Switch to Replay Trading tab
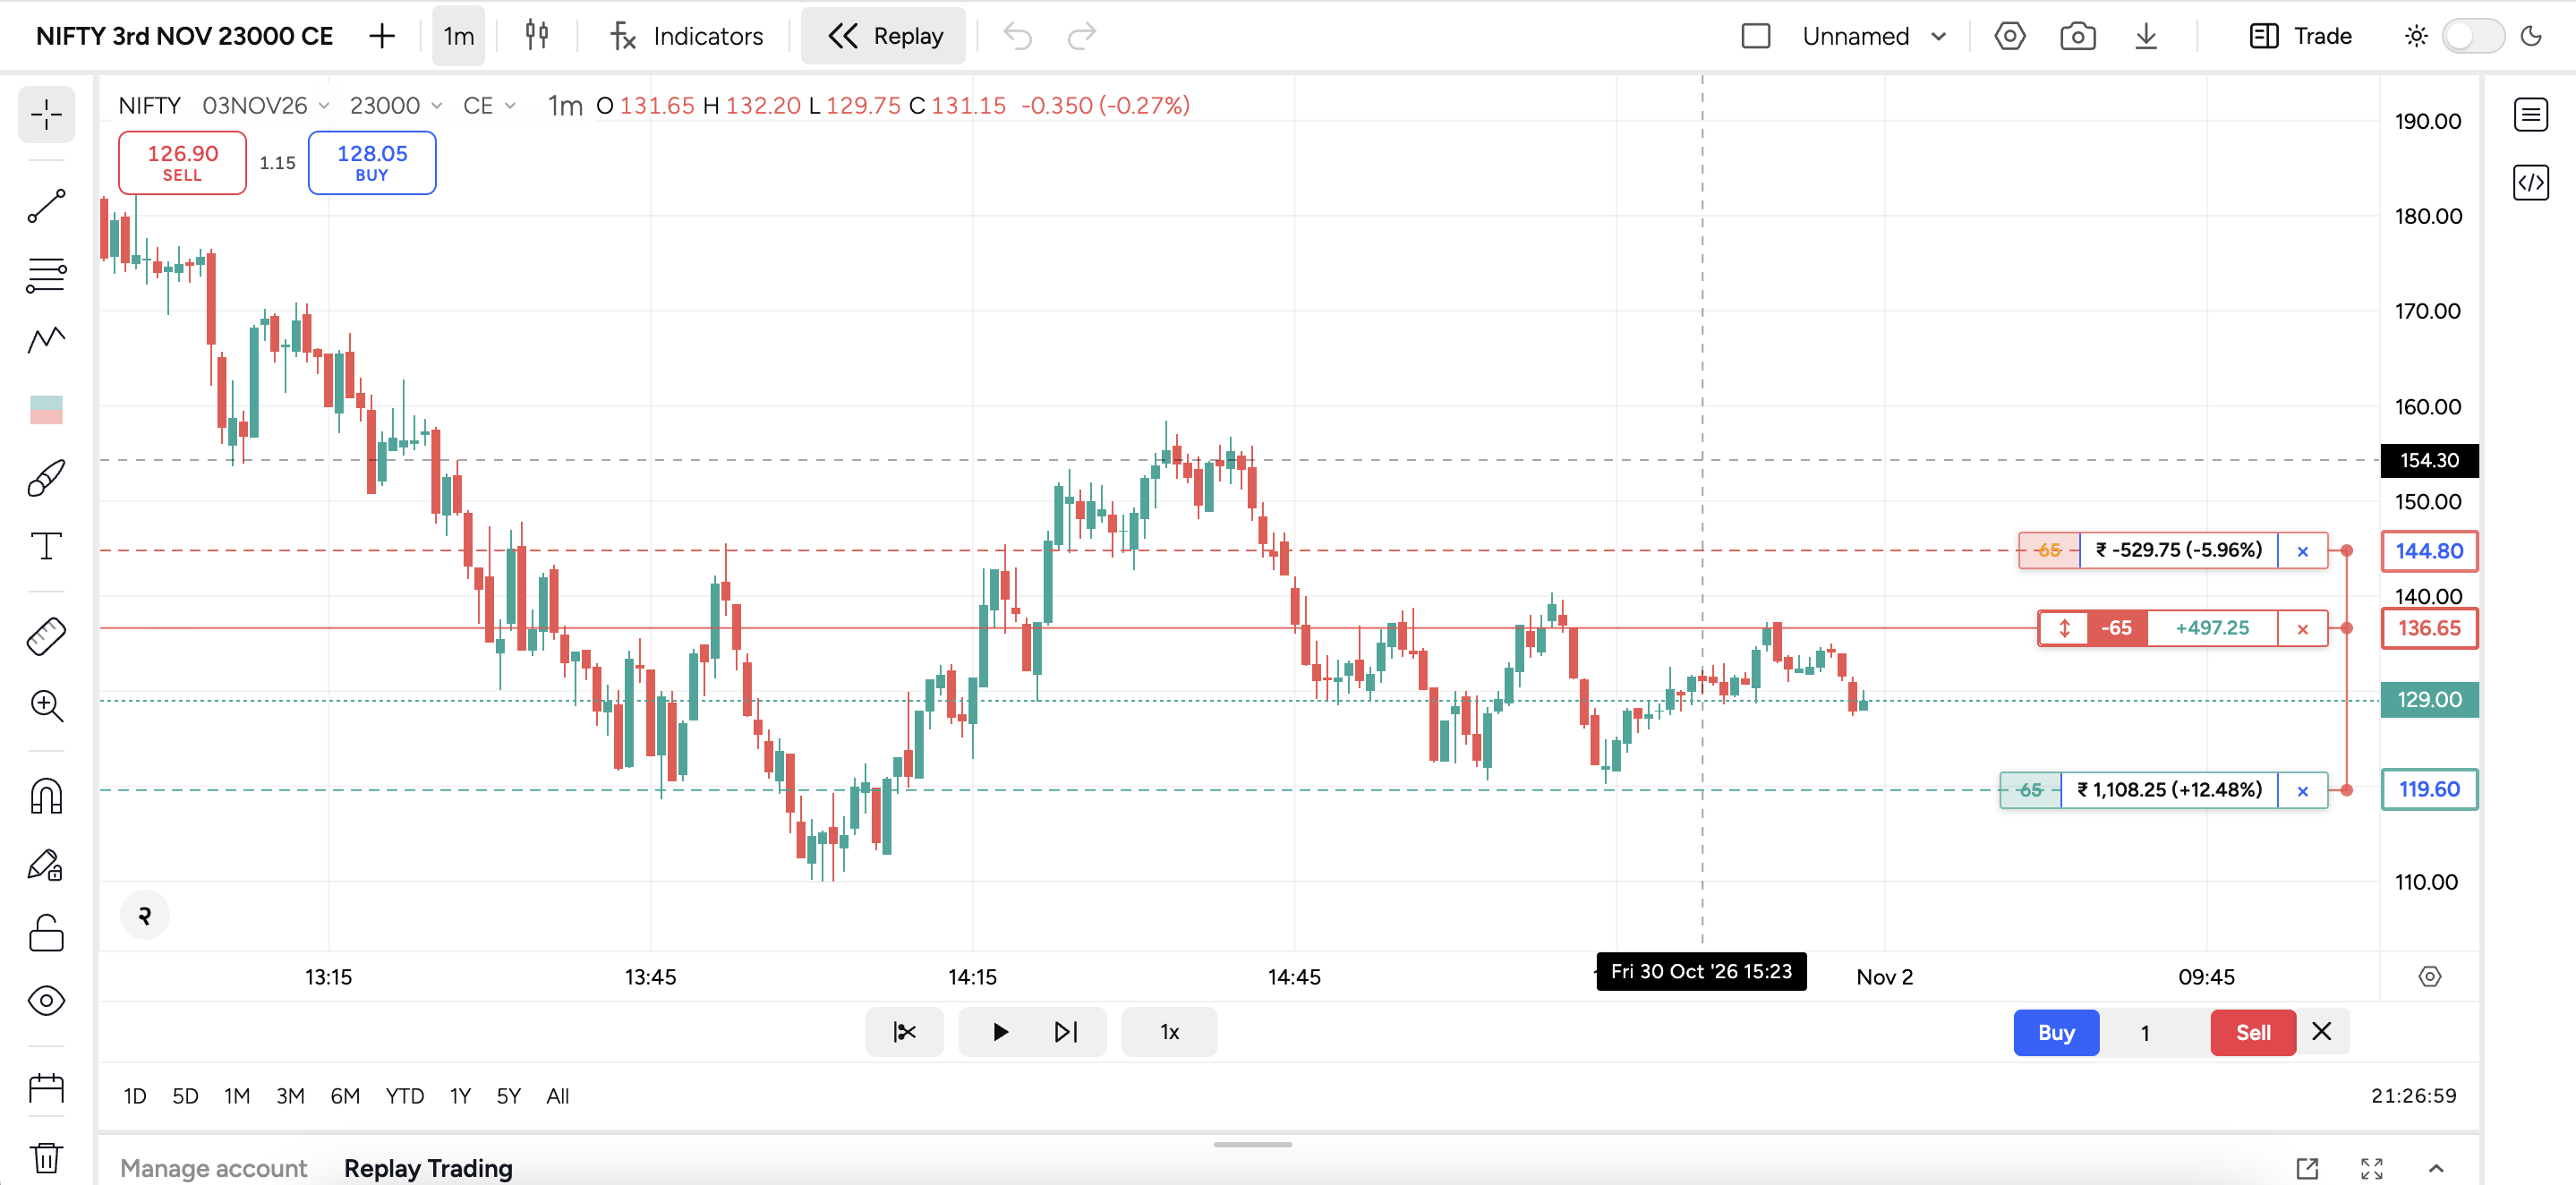This screenshot has height=1185, width=2576. [x=428, y=1168]
